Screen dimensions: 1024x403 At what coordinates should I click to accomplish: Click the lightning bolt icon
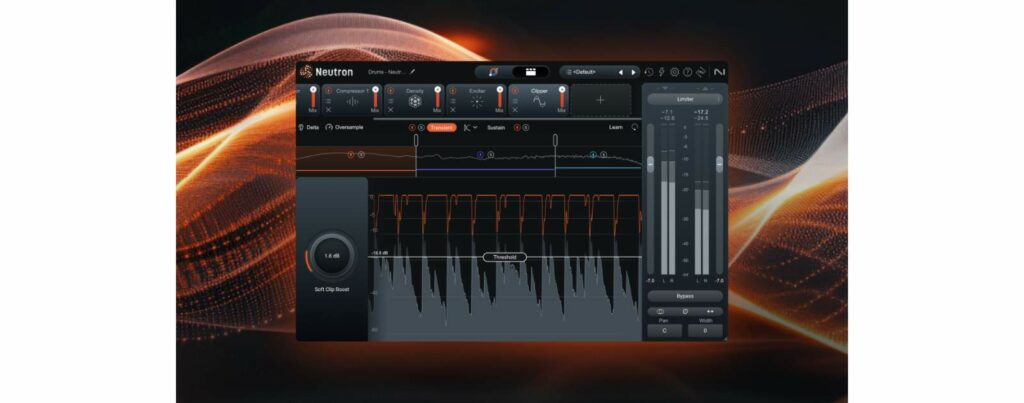(662, 72)
